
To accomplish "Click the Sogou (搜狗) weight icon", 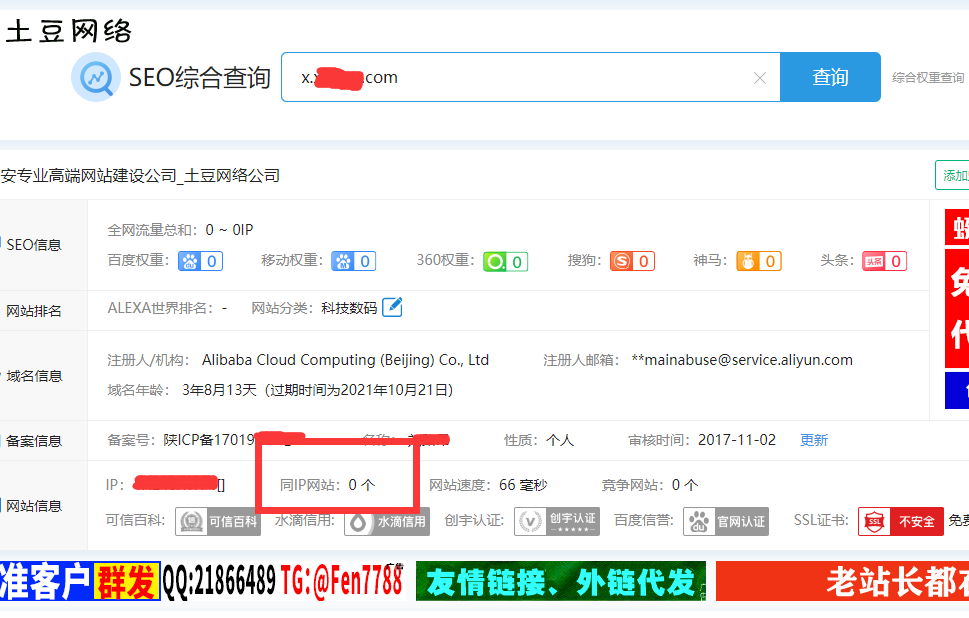I will click(621, 260).
